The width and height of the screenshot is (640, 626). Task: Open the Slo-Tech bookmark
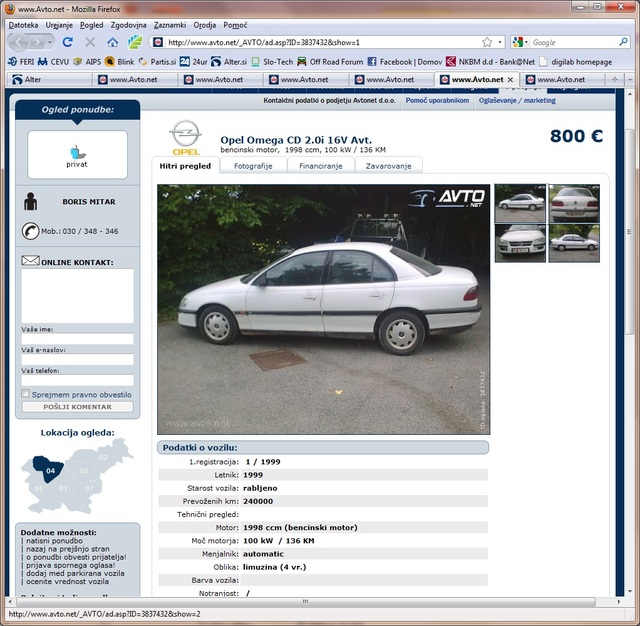(x=272, y=62)
